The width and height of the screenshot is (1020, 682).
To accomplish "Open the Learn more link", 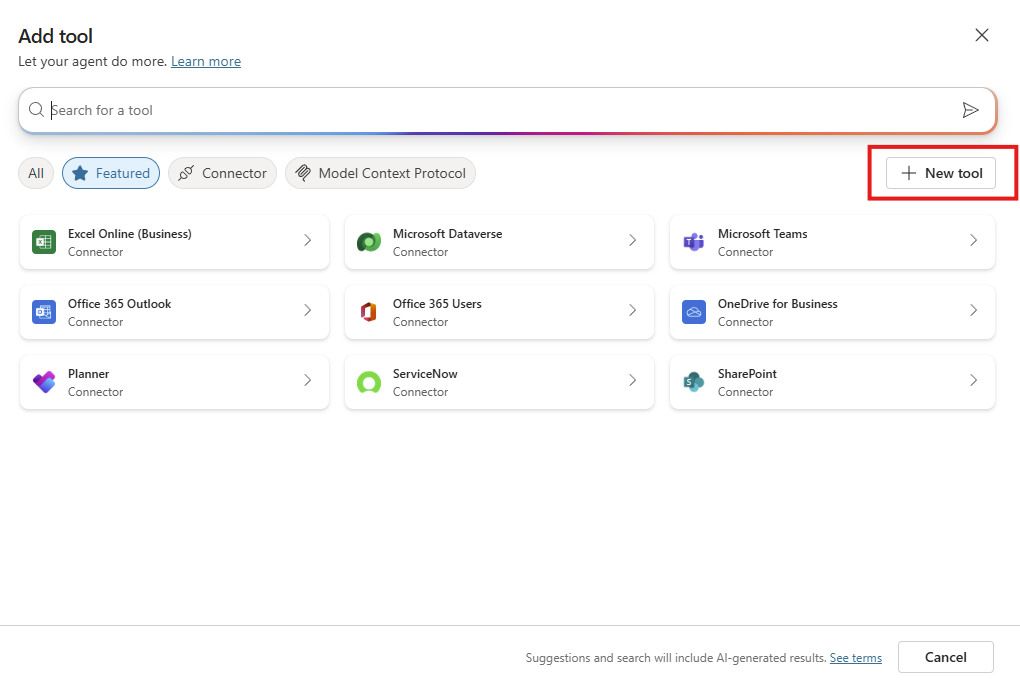I will [x=206, y=61].
